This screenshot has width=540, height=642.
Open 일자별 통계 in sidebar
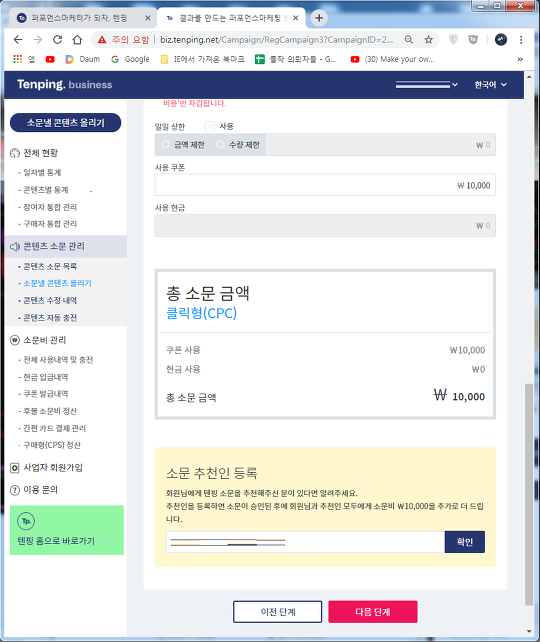42,172
